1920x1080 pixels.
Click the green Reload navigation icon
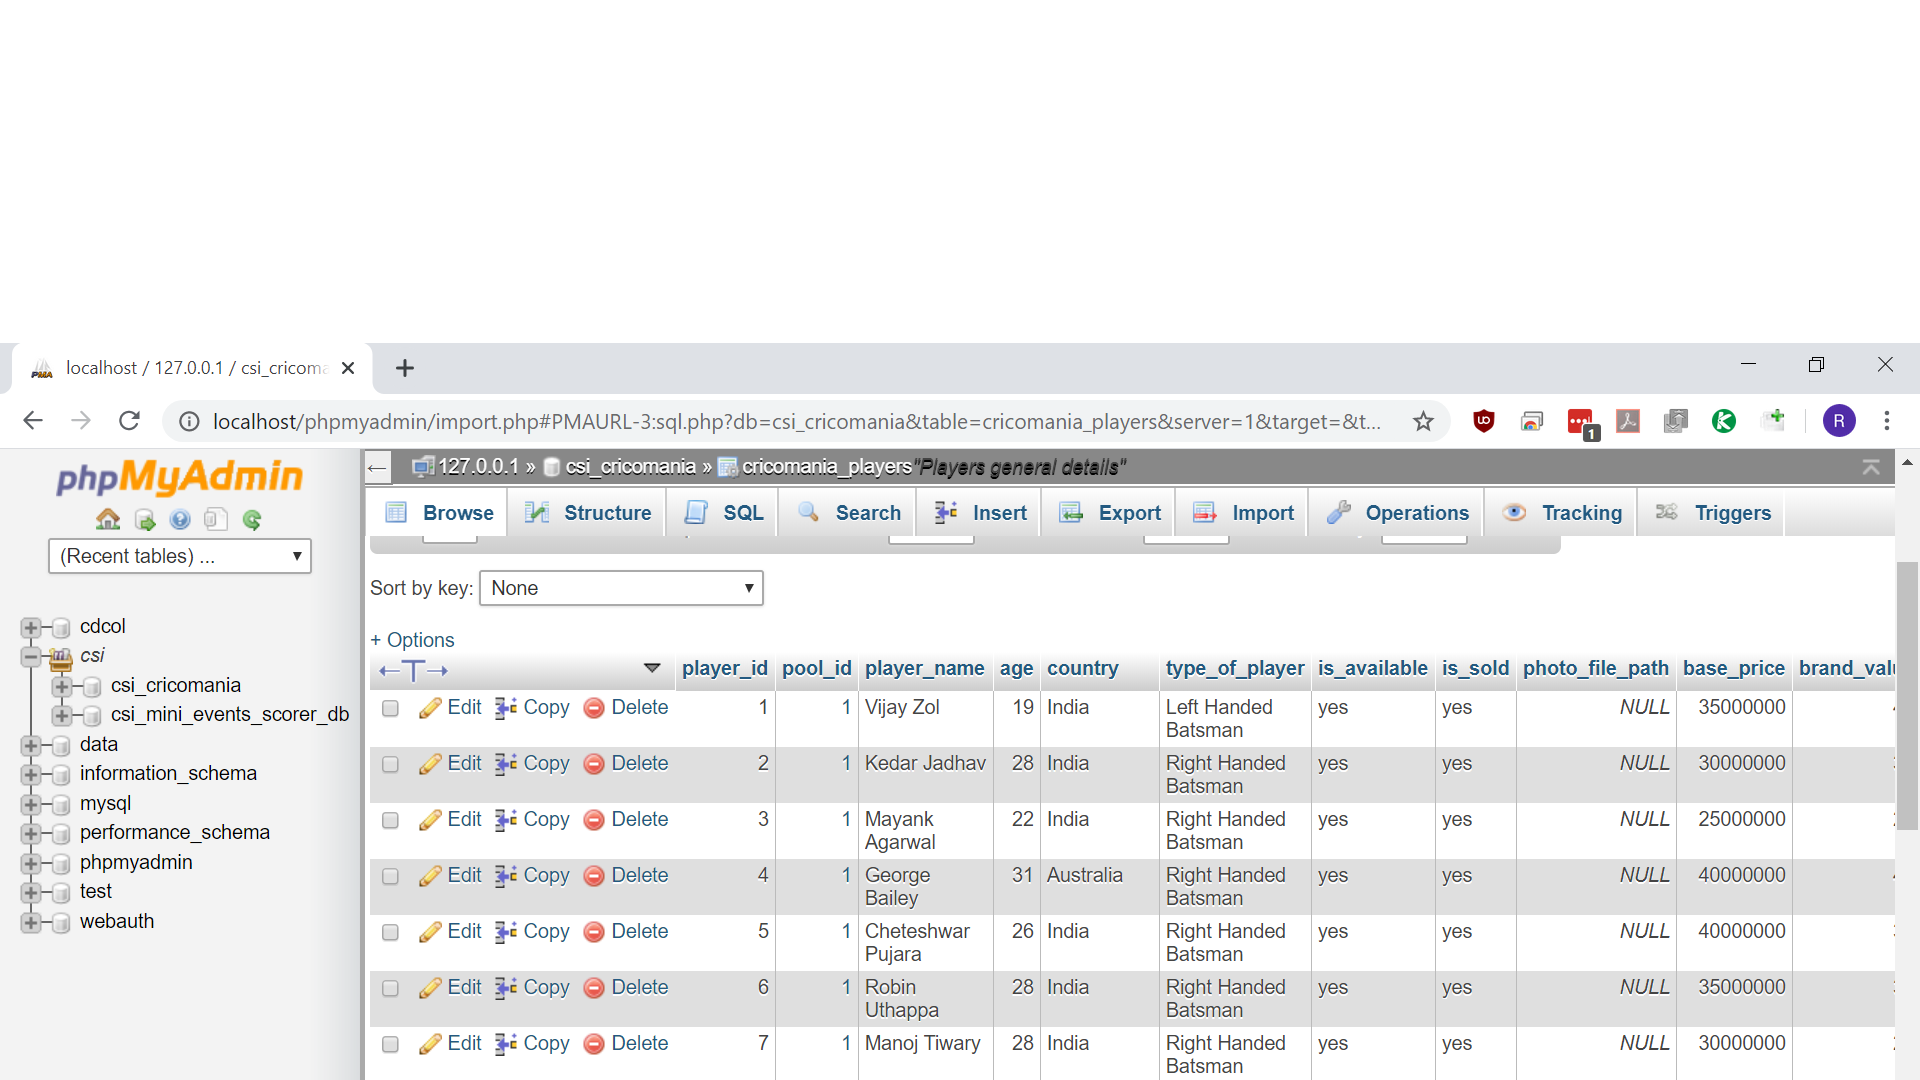252,519
